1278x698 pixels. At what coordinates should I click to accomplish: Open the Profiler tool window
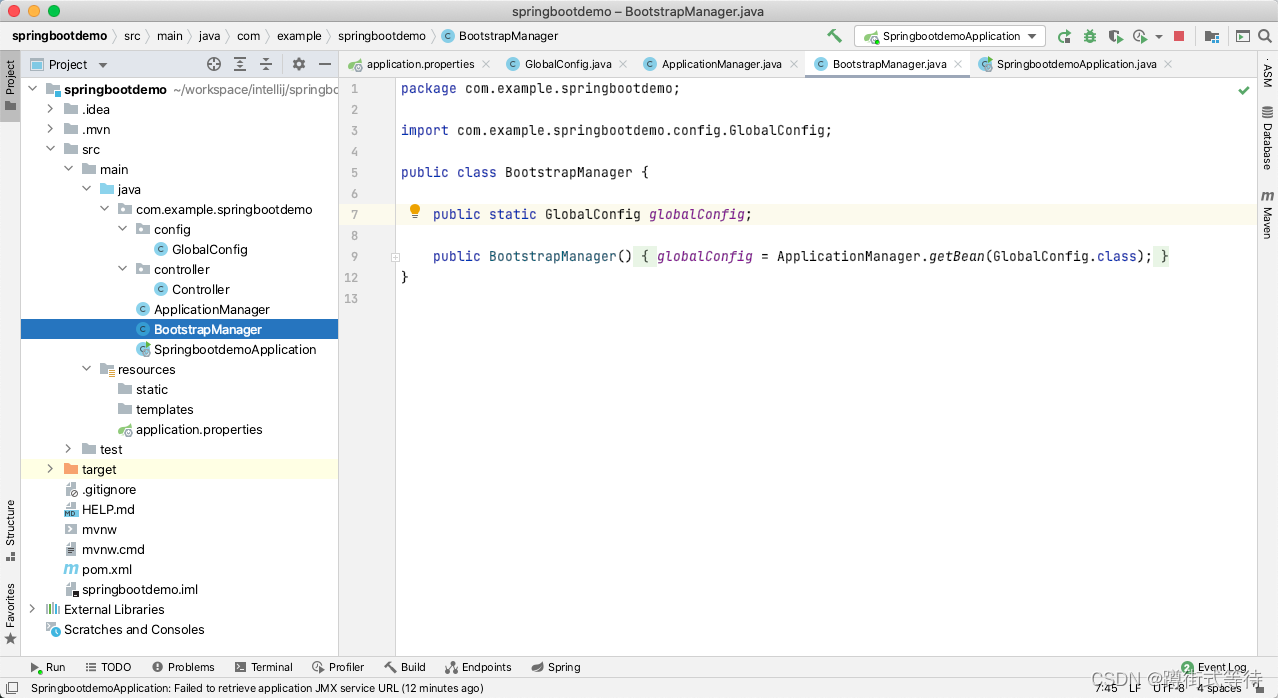click(x=338, y=667)
